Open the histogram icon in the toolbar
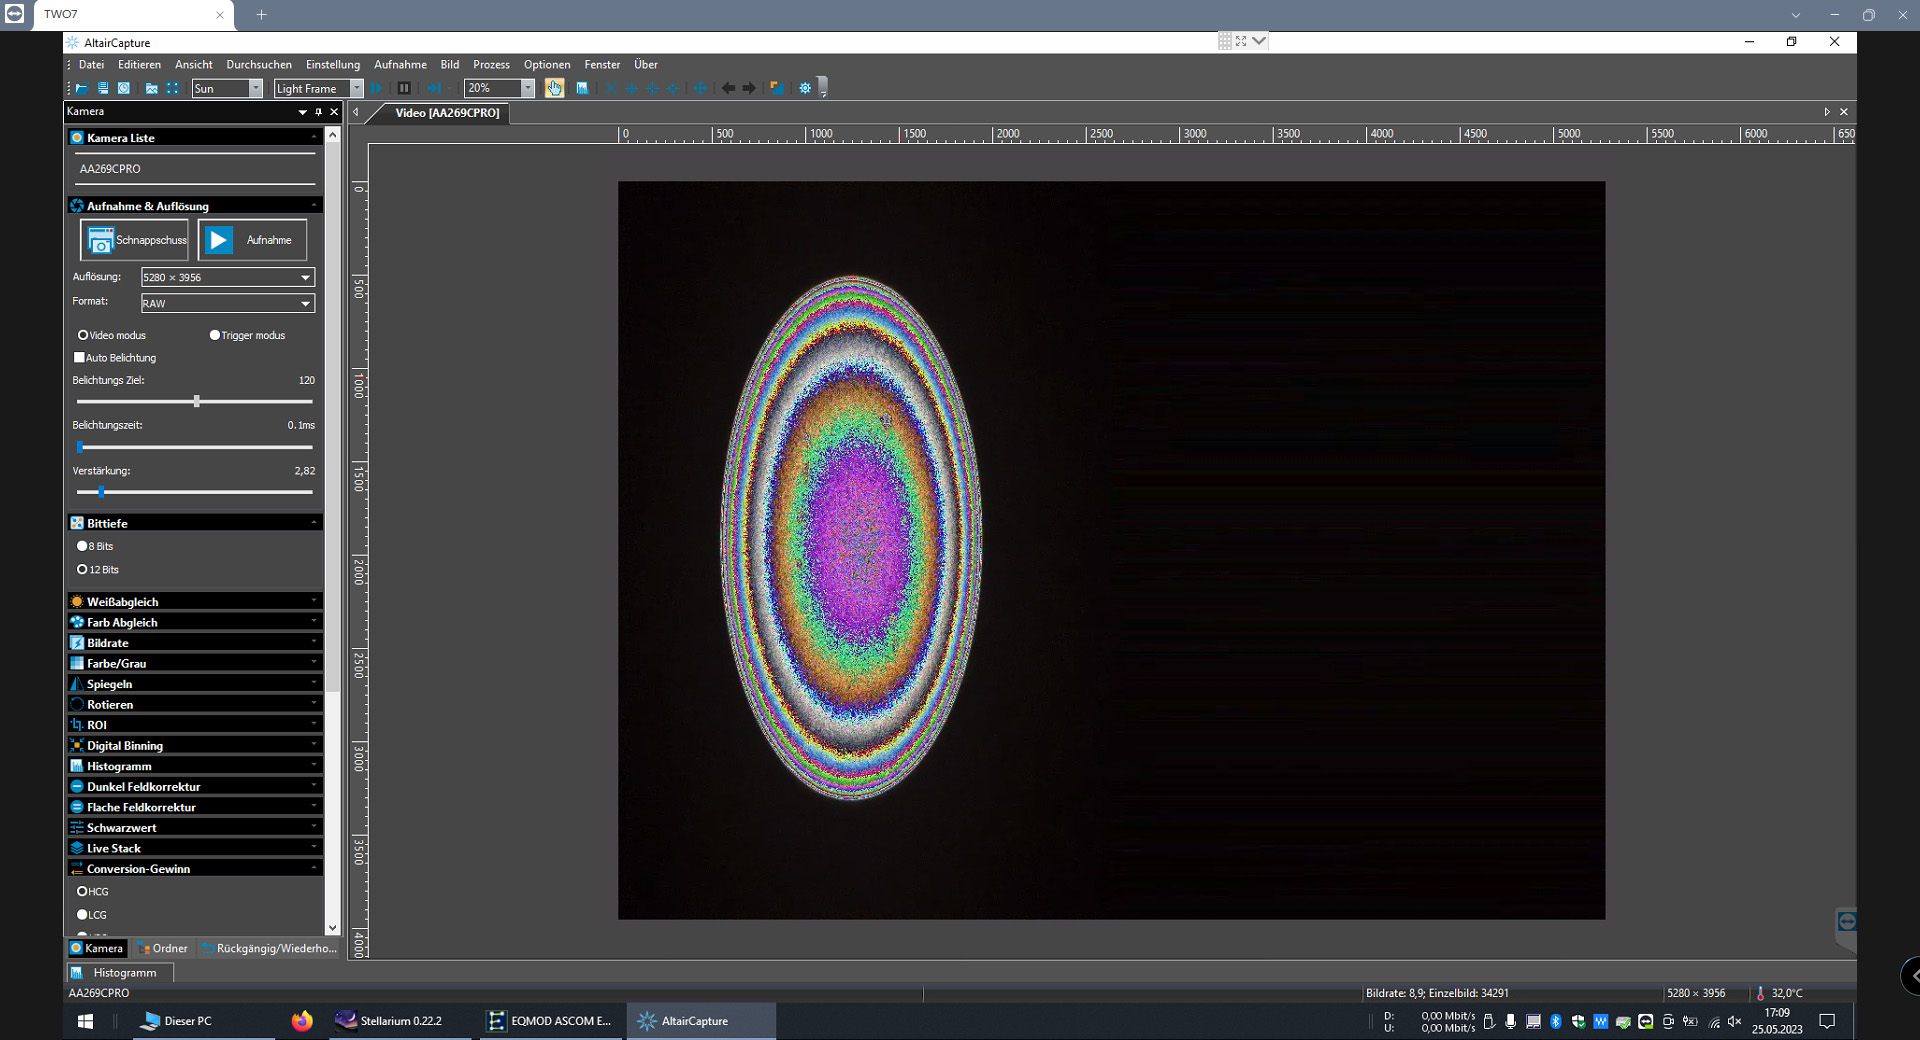Screen dimensions: 1920x1040 (x=582, y=88)
